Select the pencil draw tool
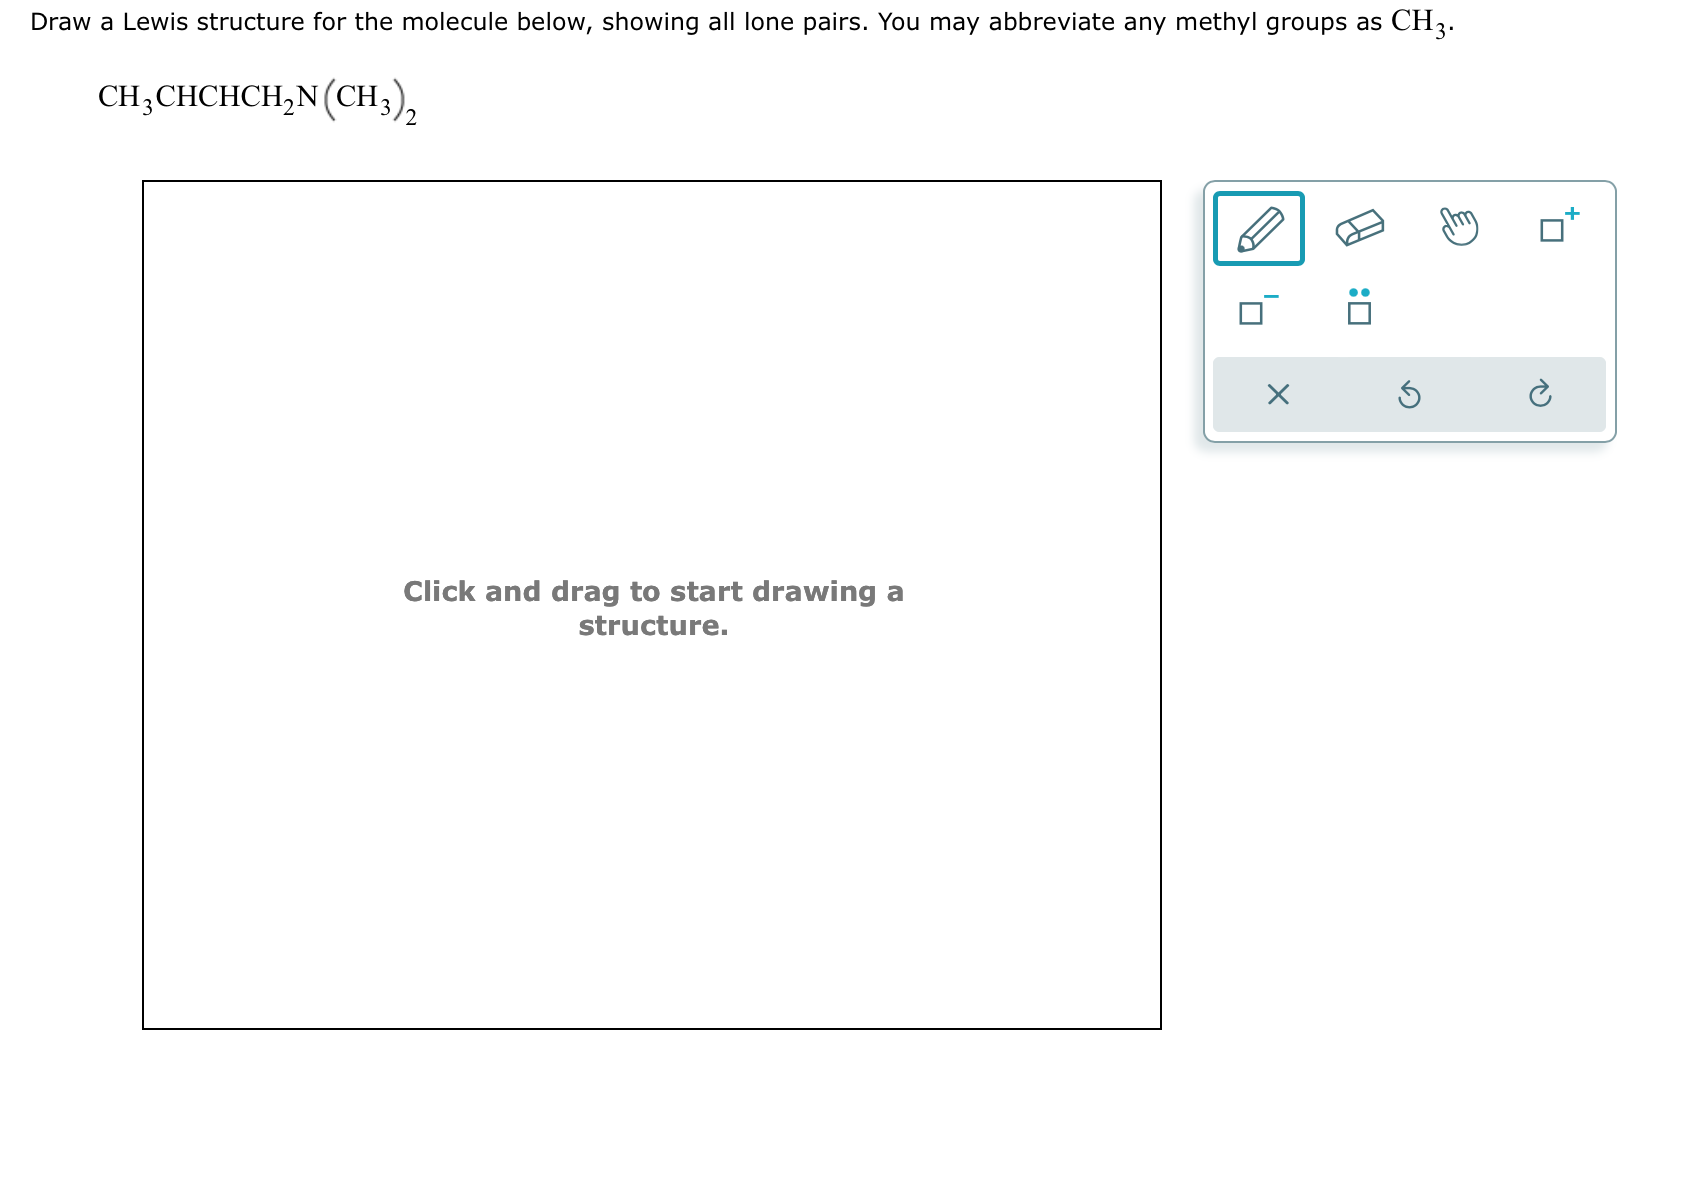1698x1190 pixels. click(1258, 229)
